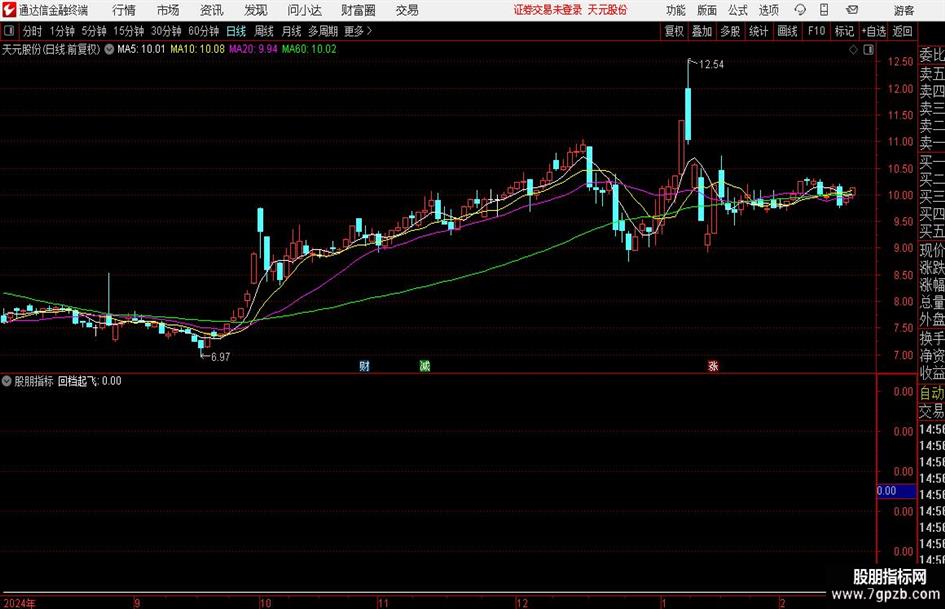Open the 问小达 menu
The width and height of the screenshot is (945, 609).
tap(304, 10)
